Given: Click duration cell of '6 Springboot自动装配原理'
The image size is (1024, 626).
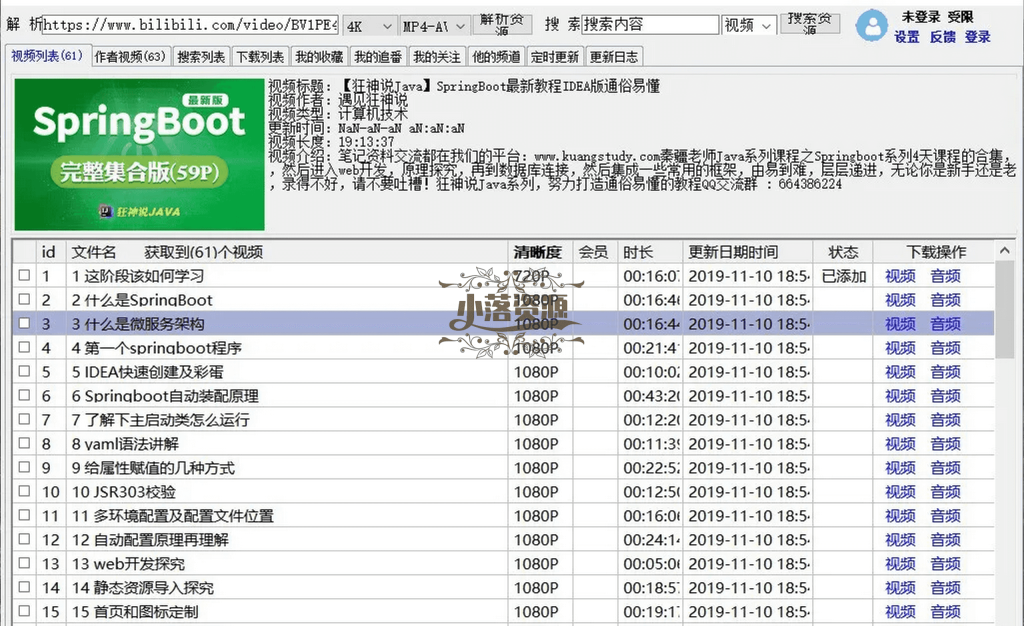Looking at the screenshot, I should coord(650,396).
